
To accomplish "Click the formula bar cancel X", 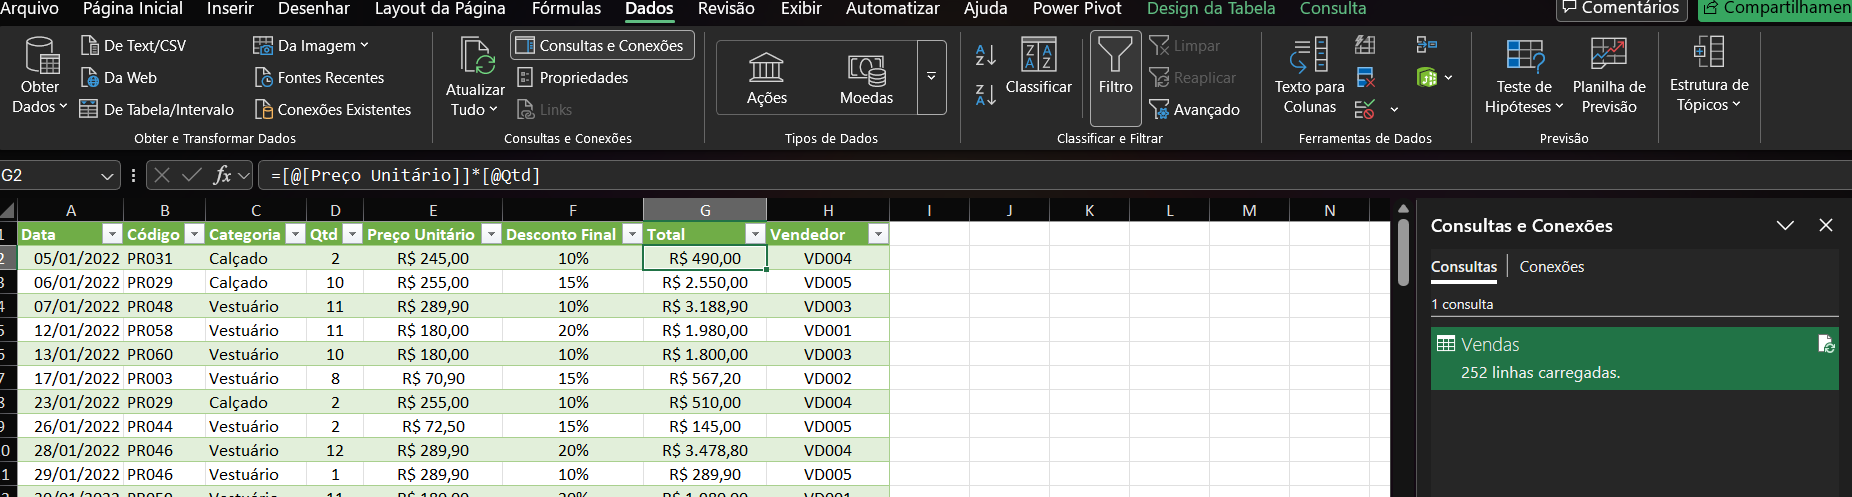I will [x=162, y=175].
